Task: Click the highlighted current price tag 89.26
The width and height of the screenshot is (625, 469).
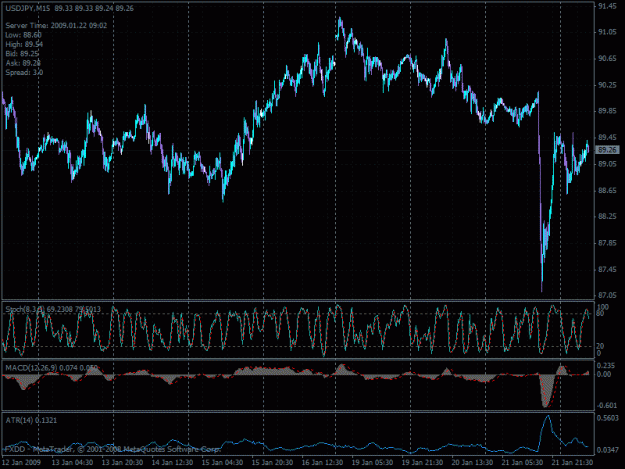Action: coord(607,150)
